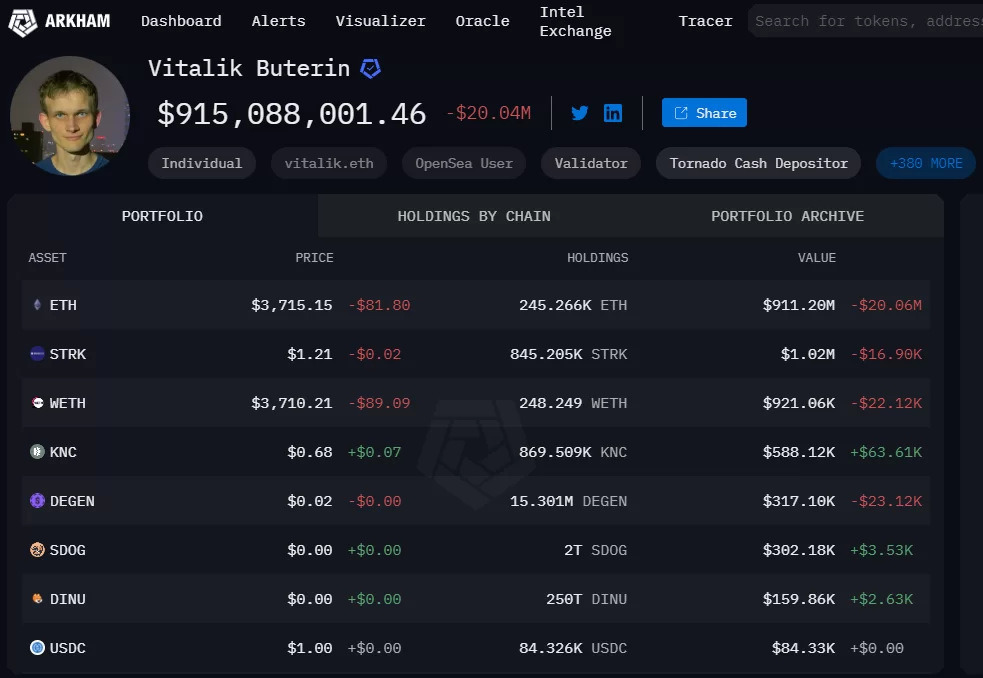Open the Dashboard menu item
The height and width of the screenshot is (678, 983).
tap(181, 21)
